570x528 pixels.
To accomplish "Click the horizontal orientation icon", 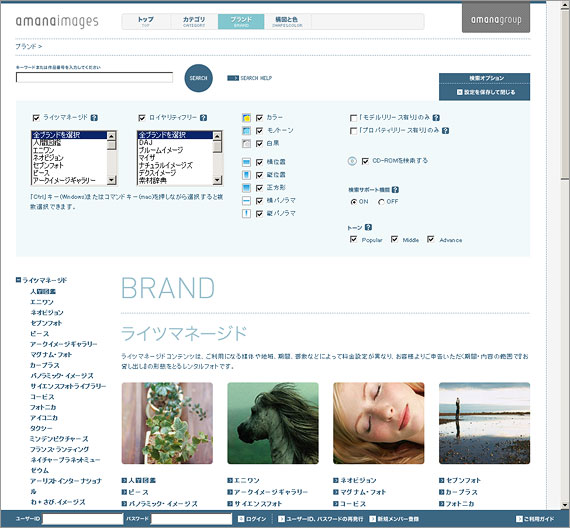I will (x=246, y=162).
